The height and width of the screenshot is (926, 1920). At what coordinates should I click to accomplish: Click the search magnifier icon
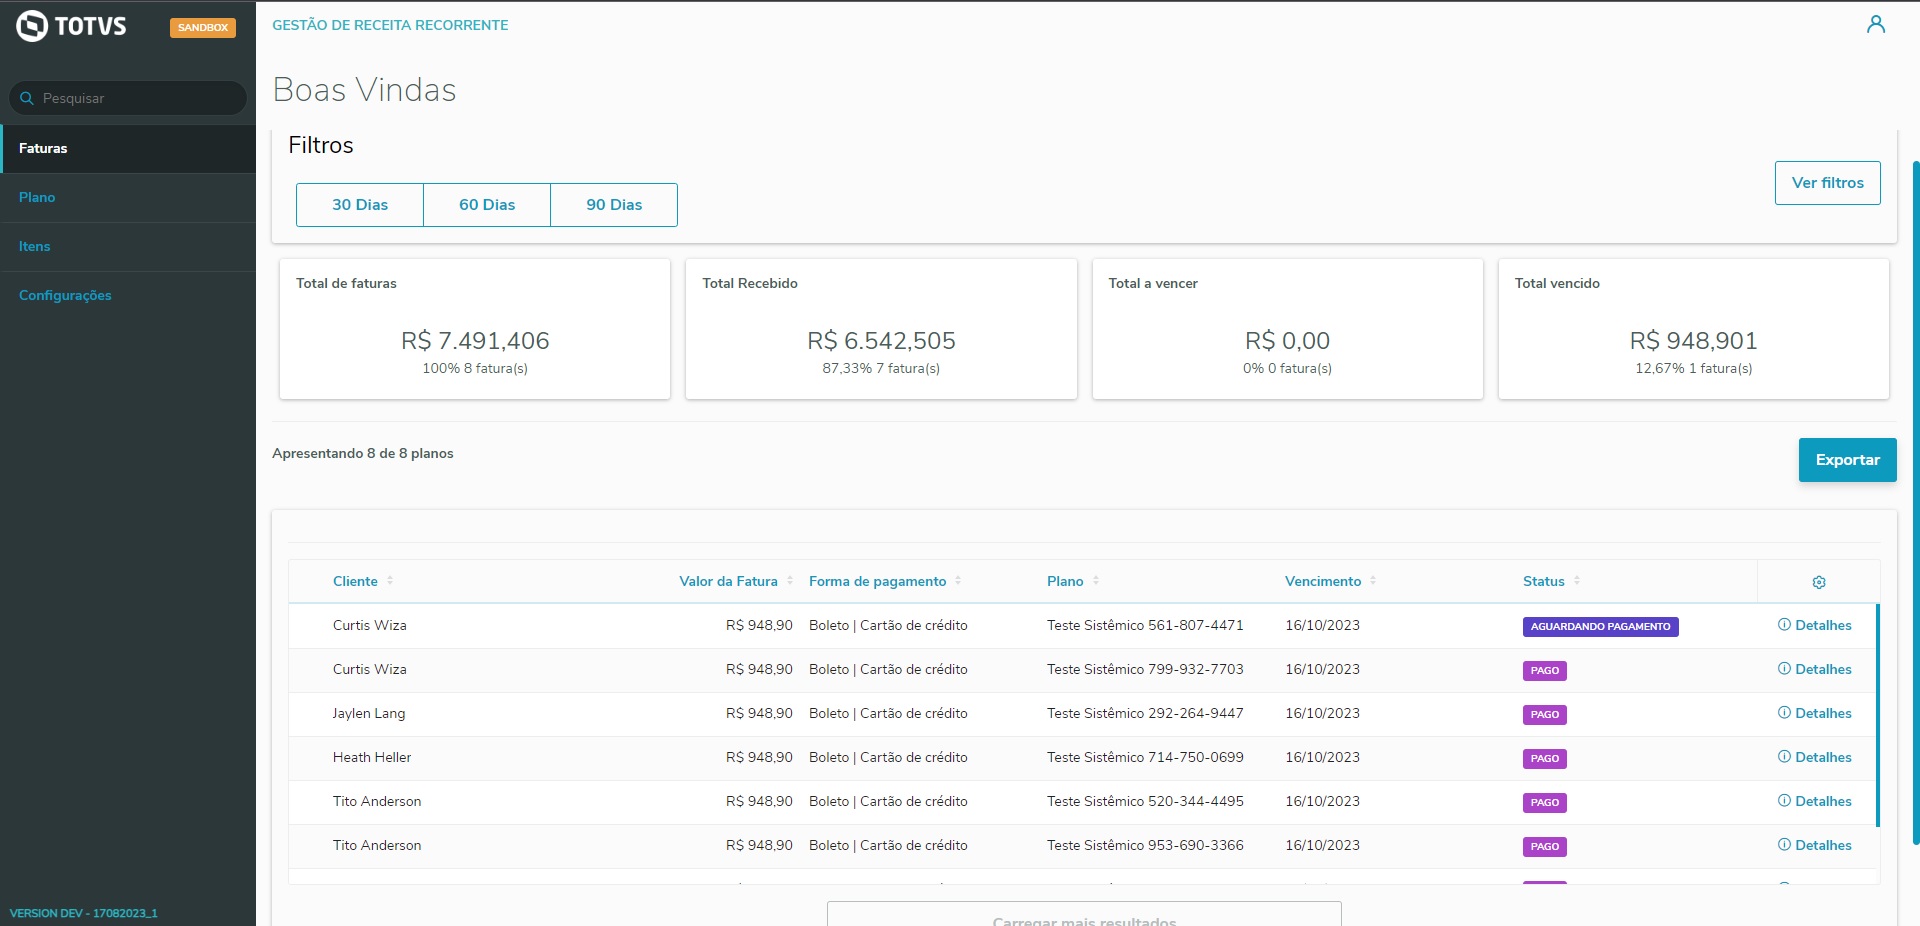pyautogui.click(x=27, y=98)
